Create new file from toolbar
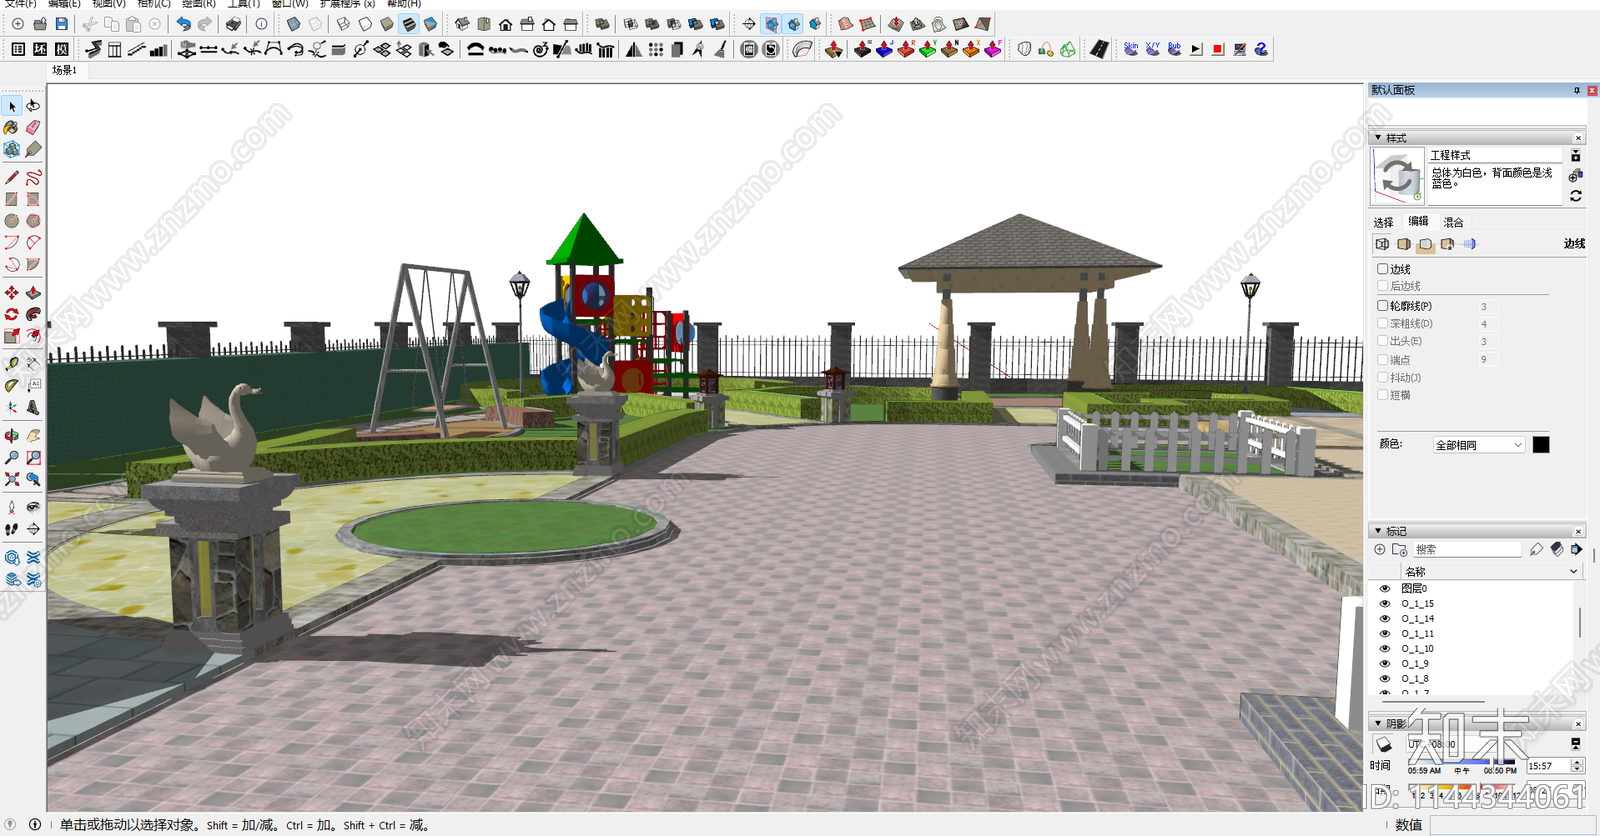 tap(17, 24)
